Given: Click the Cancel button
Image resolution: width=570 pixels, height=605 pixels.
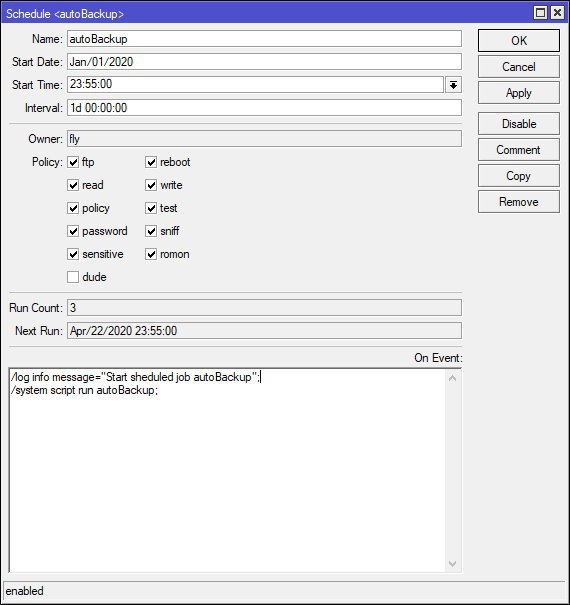Looking at the screenshot, I should pyautogui.click(x=519, y=67).
